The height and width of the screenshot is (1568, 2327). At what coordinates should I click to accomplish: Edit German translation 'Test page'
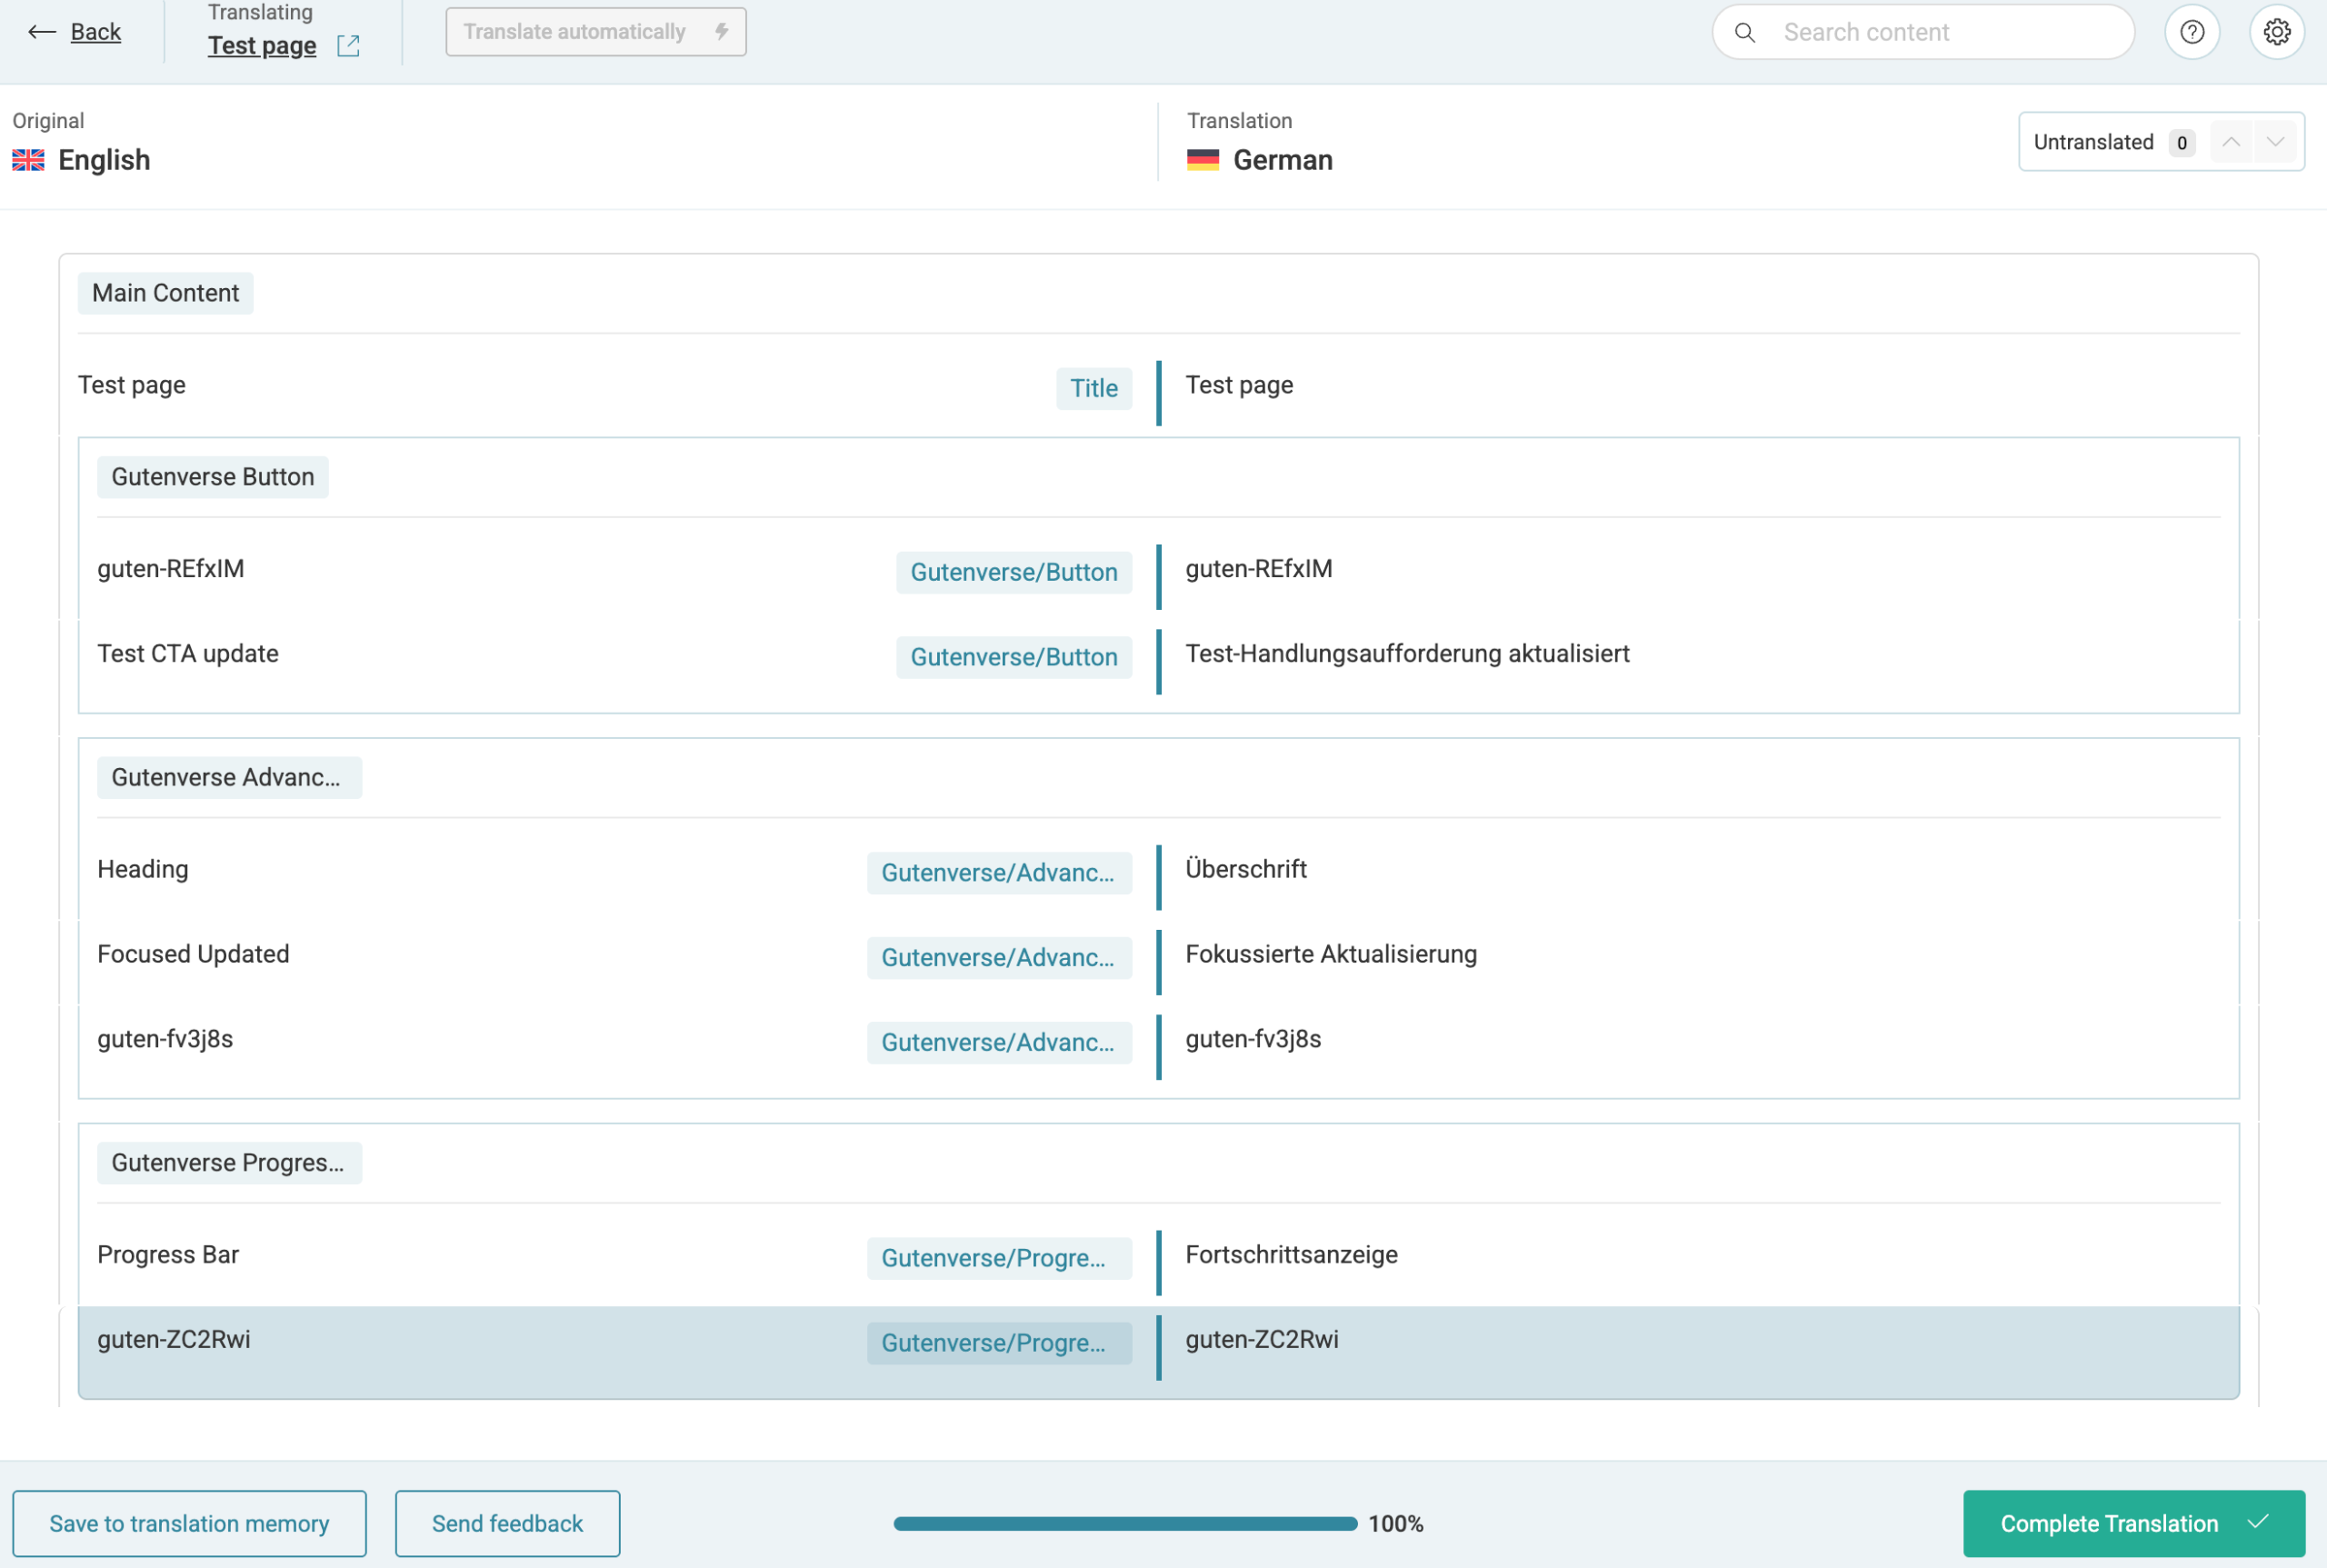pyautogui.click(x=1239, y=385)
